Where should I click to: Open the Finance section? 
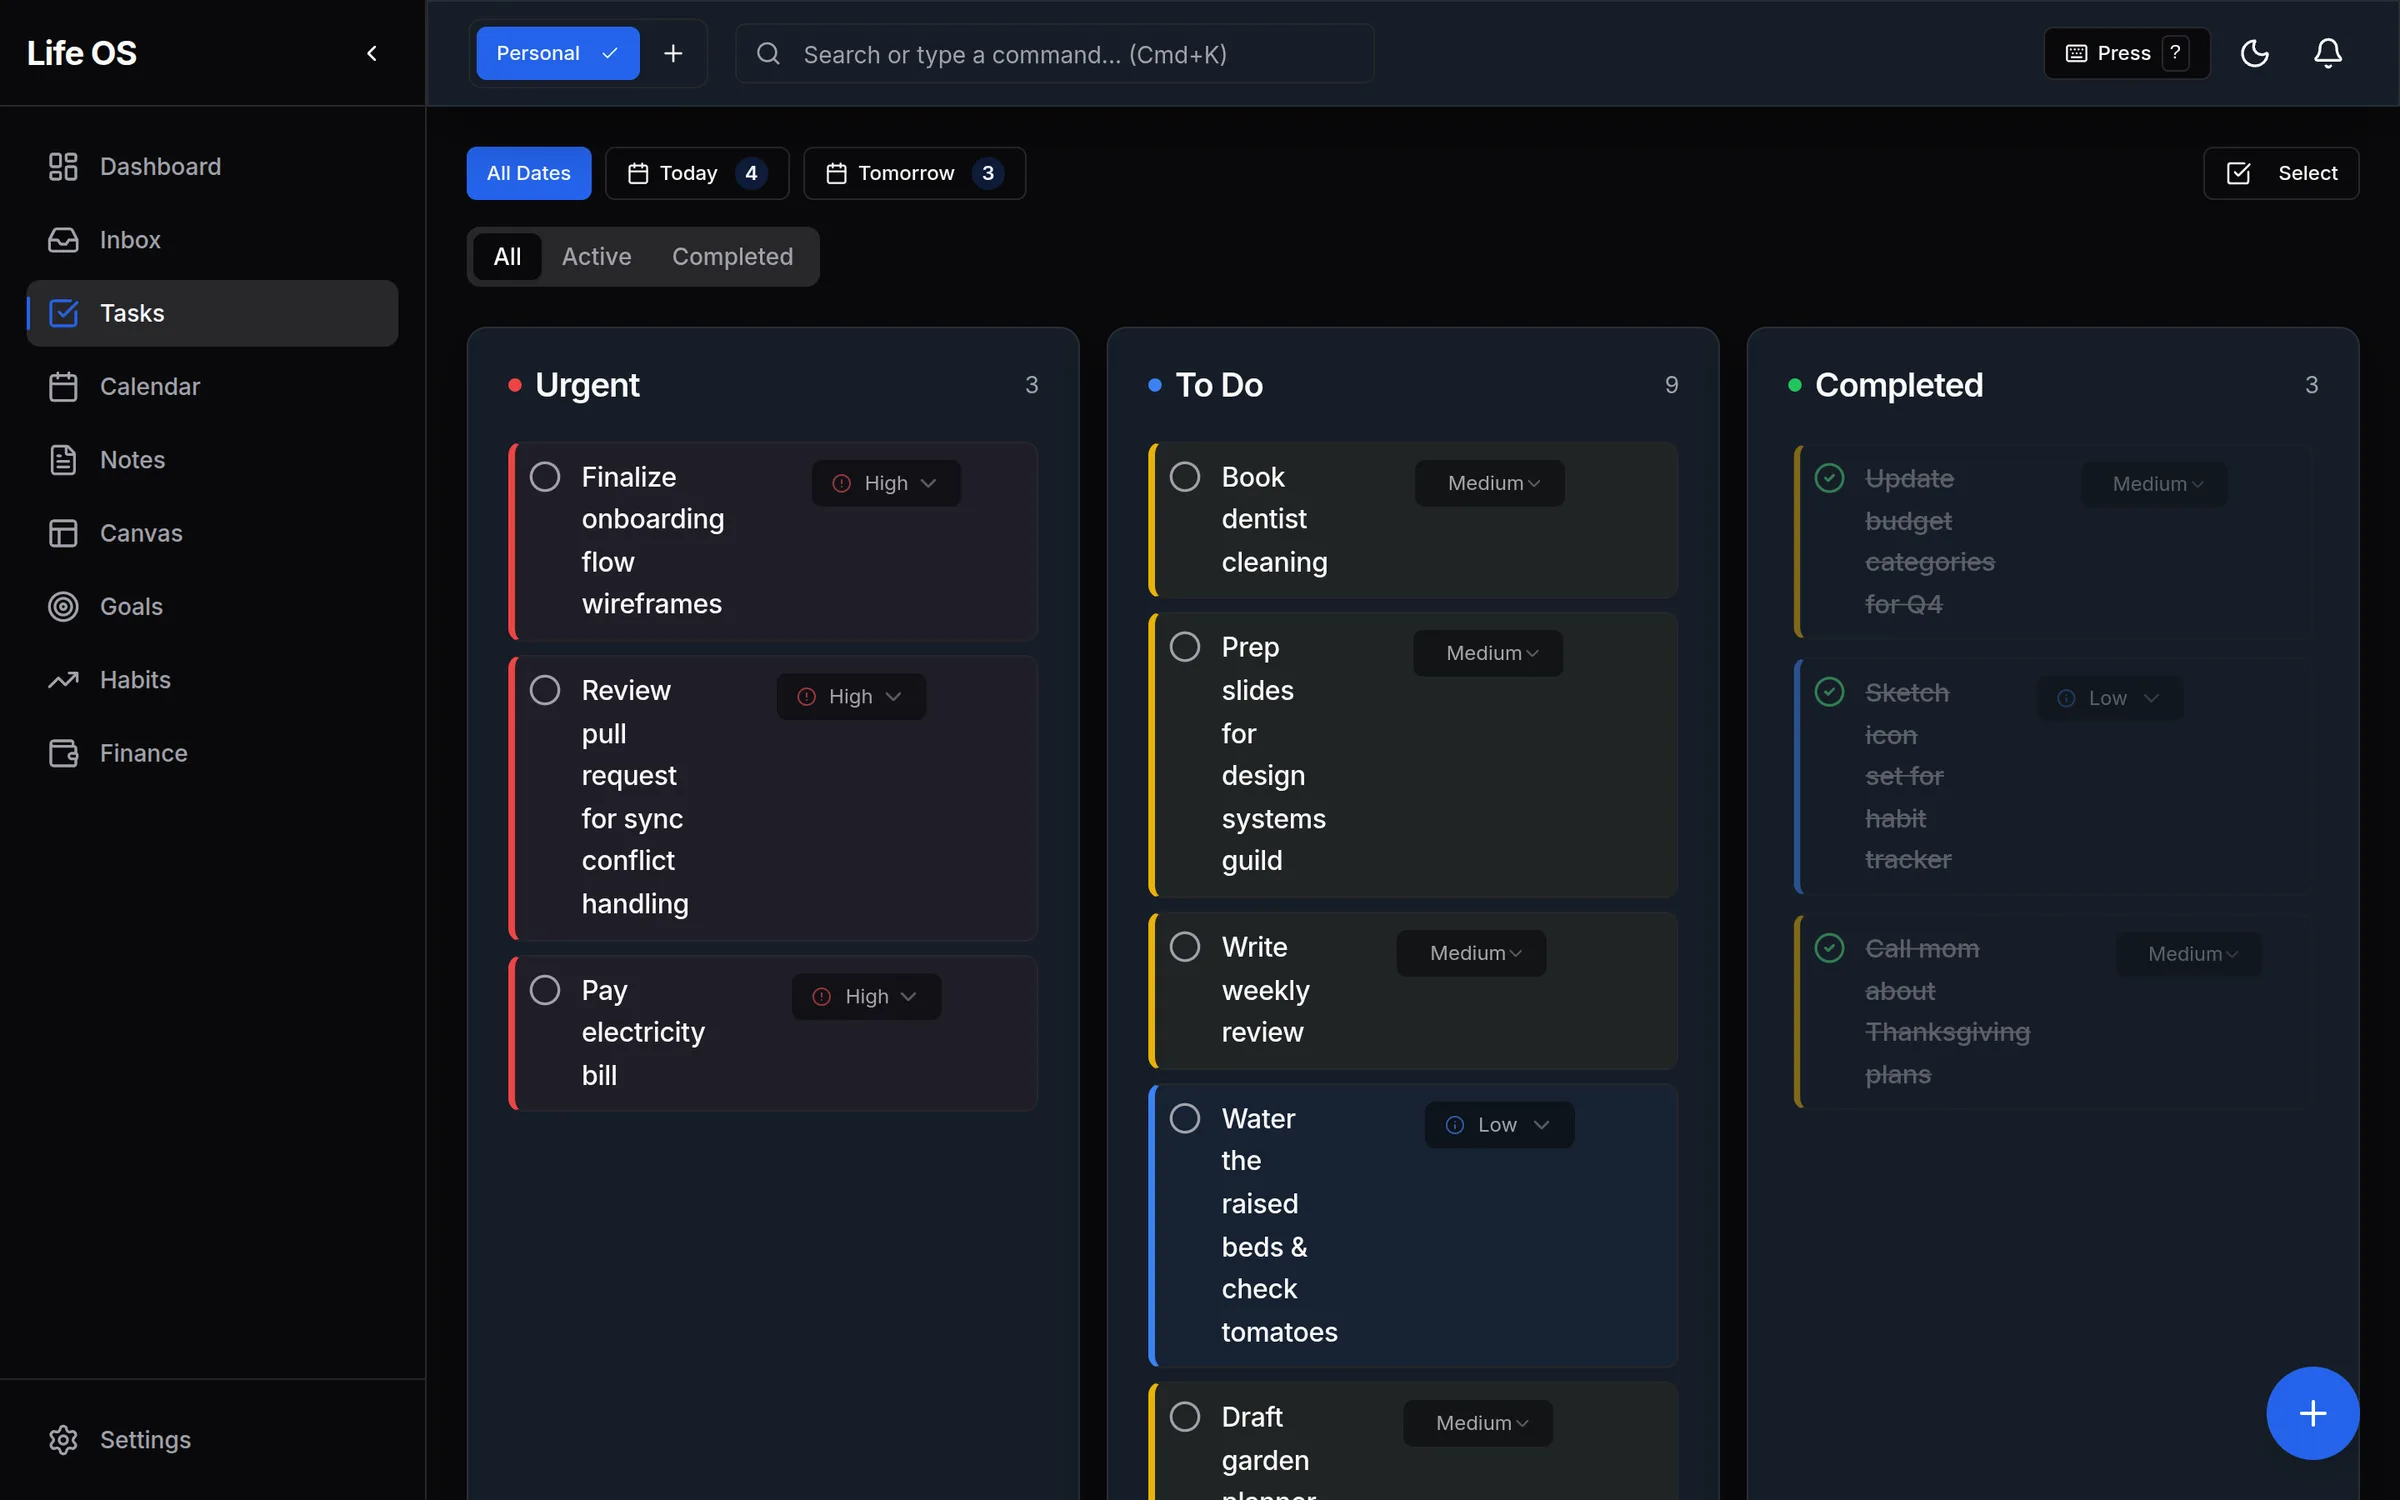pyautogui.click(x=212, y=753)
